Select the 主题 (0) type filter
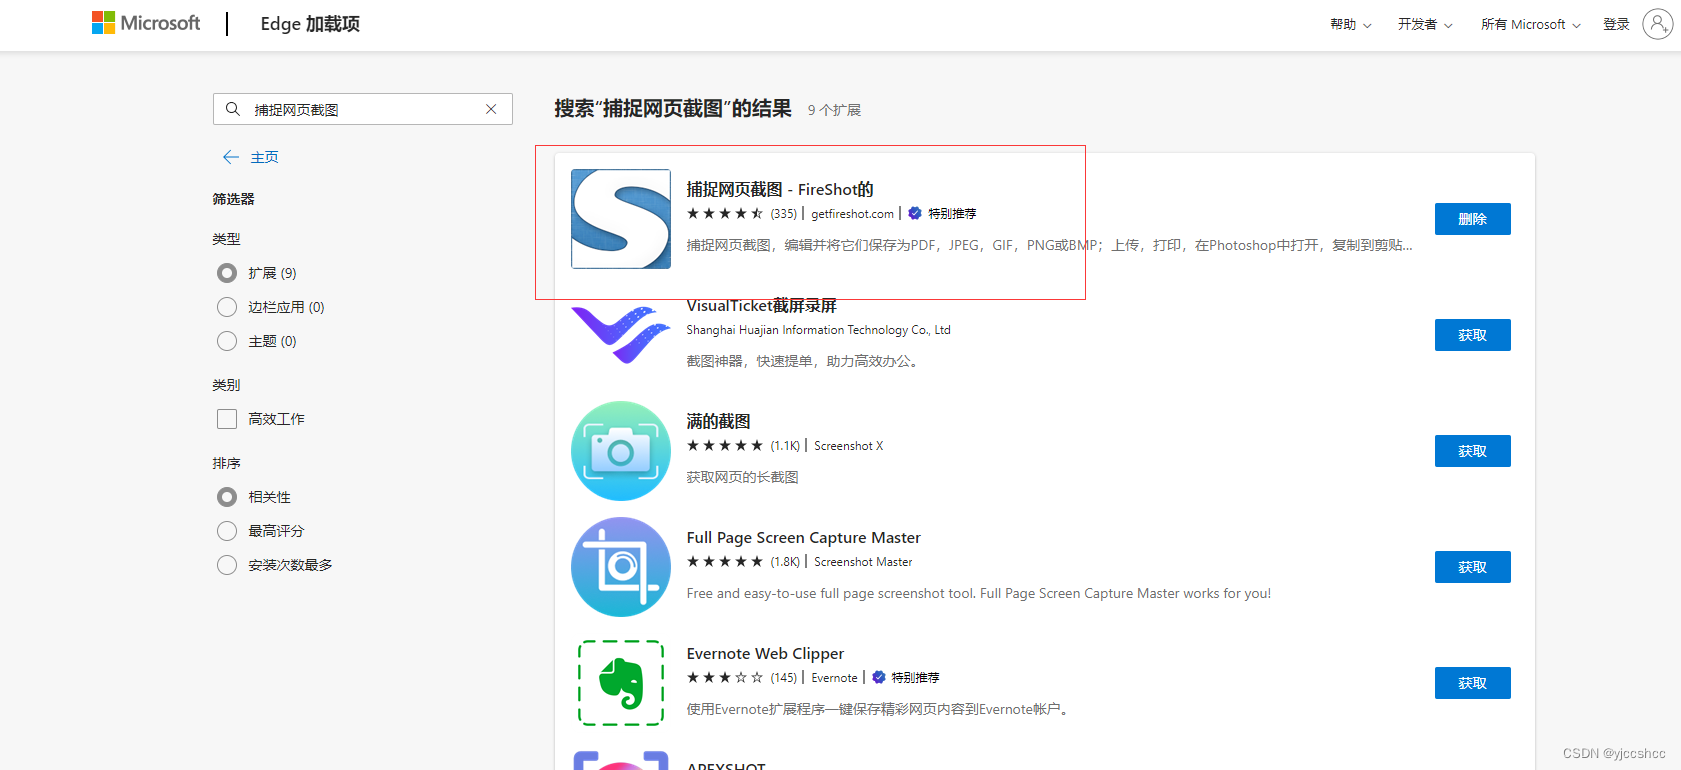1681x770 pixels. pos(227,341)
